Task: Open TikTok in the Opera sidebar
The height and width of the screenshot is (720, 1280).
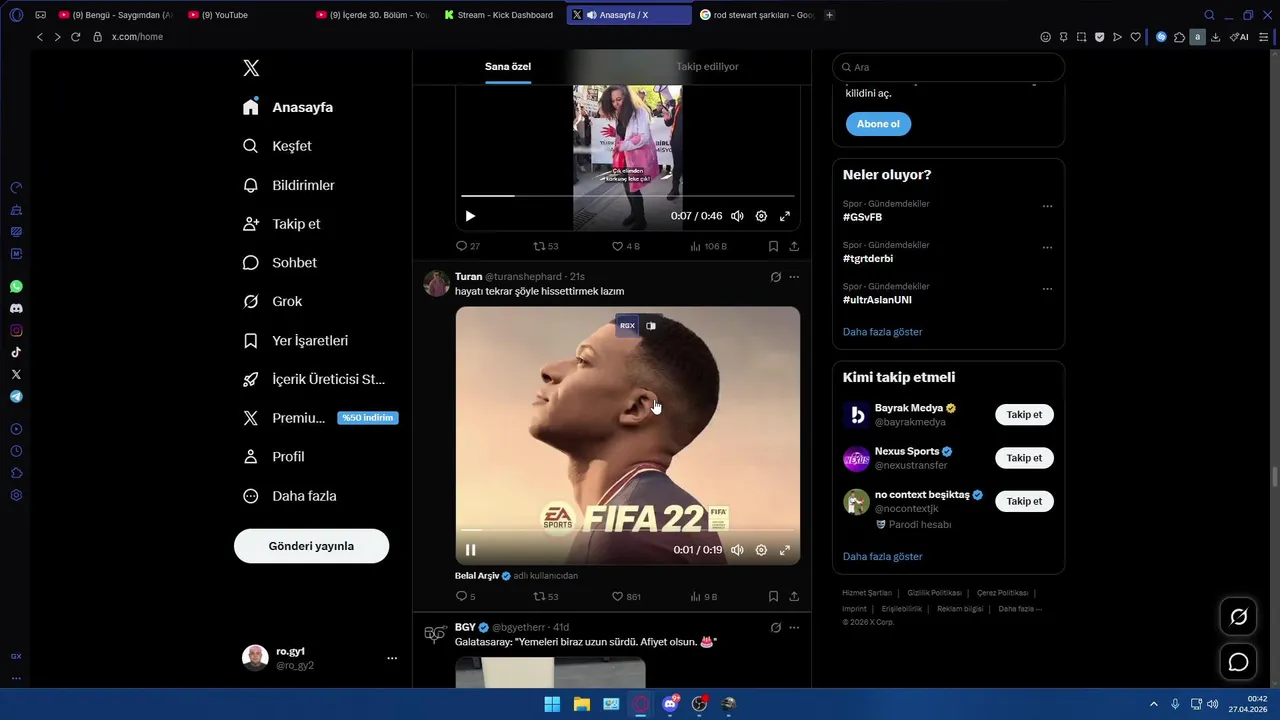Action: point(16,352)
